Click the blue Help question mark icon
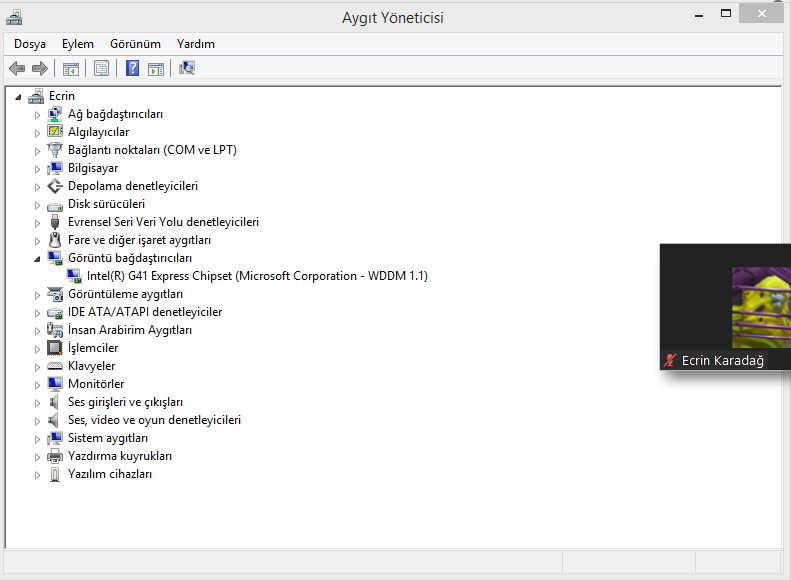 [x=132, y=68]
